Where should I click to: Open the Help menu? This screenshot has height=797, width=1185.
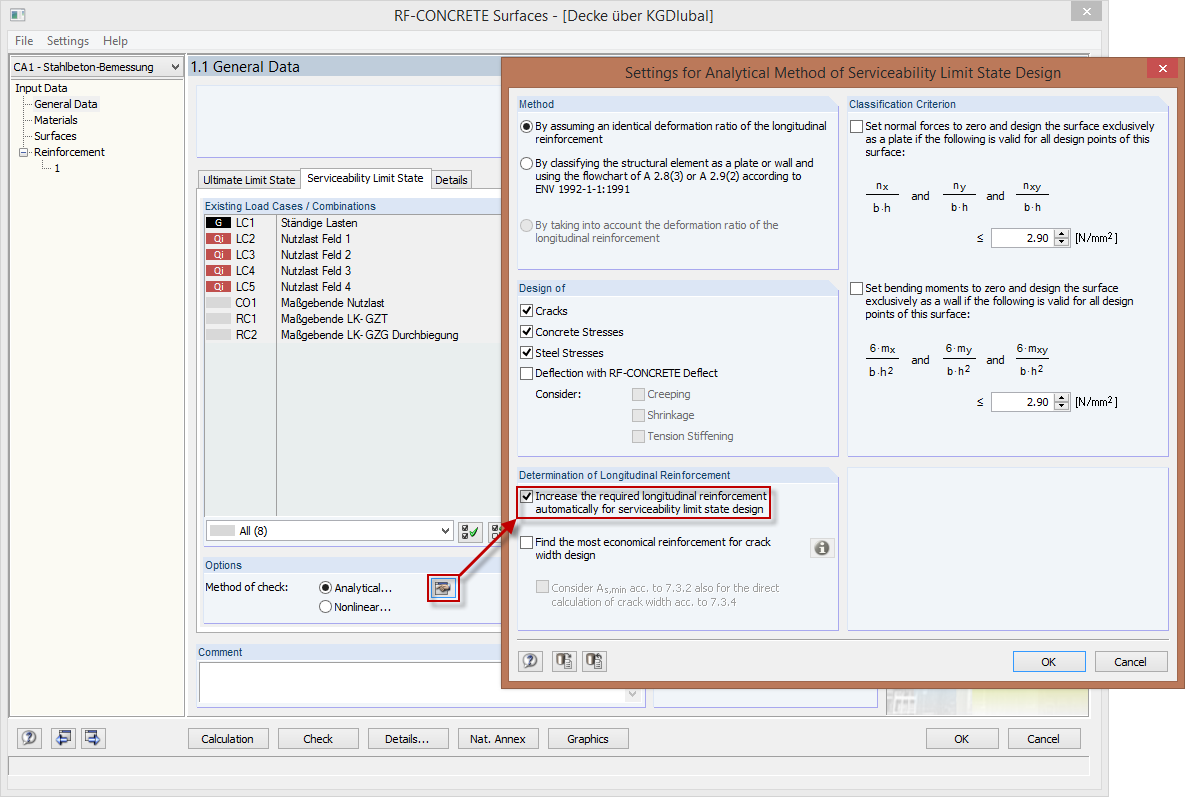116,41
